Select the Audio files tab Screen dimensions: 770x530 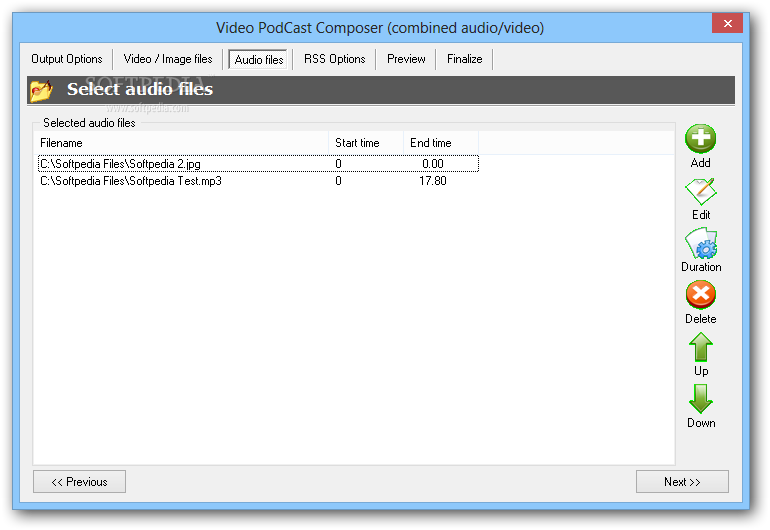[259, 59]
